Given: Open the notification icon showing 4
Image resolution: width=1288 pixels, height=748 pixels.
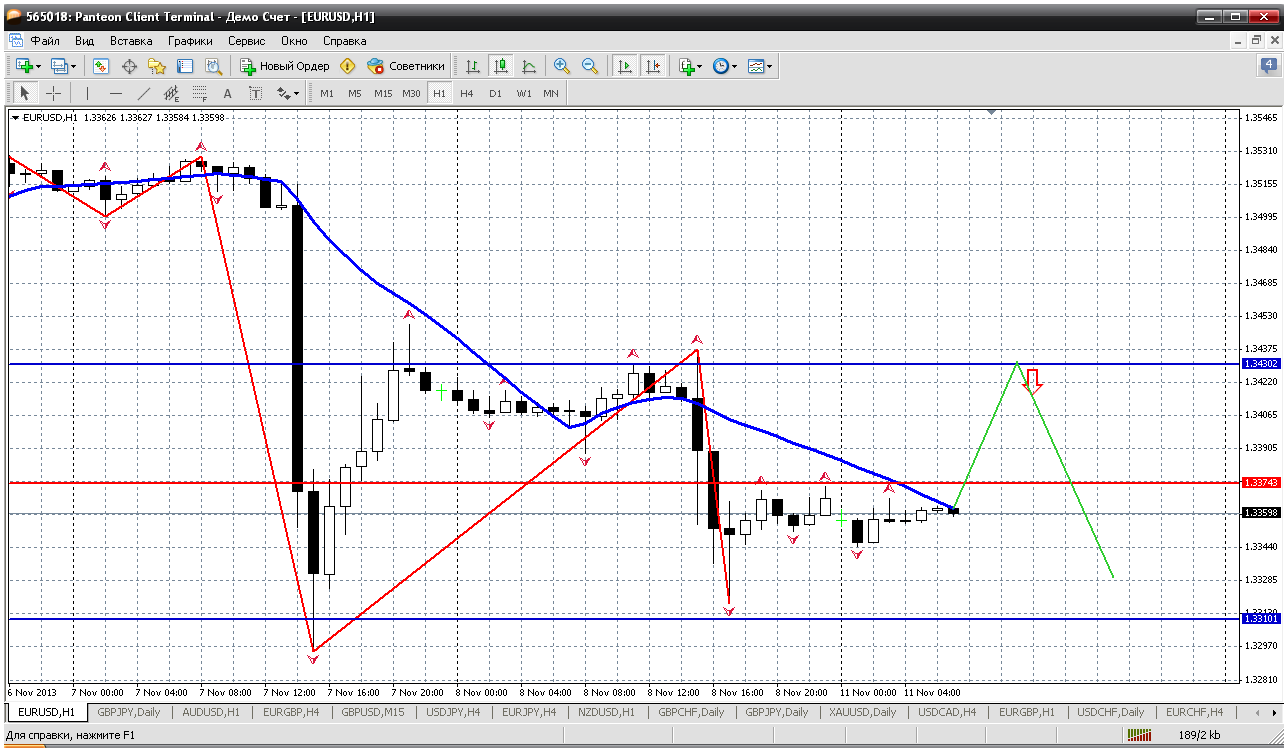Looking at the screenshot, I should tap(1268, 66).
